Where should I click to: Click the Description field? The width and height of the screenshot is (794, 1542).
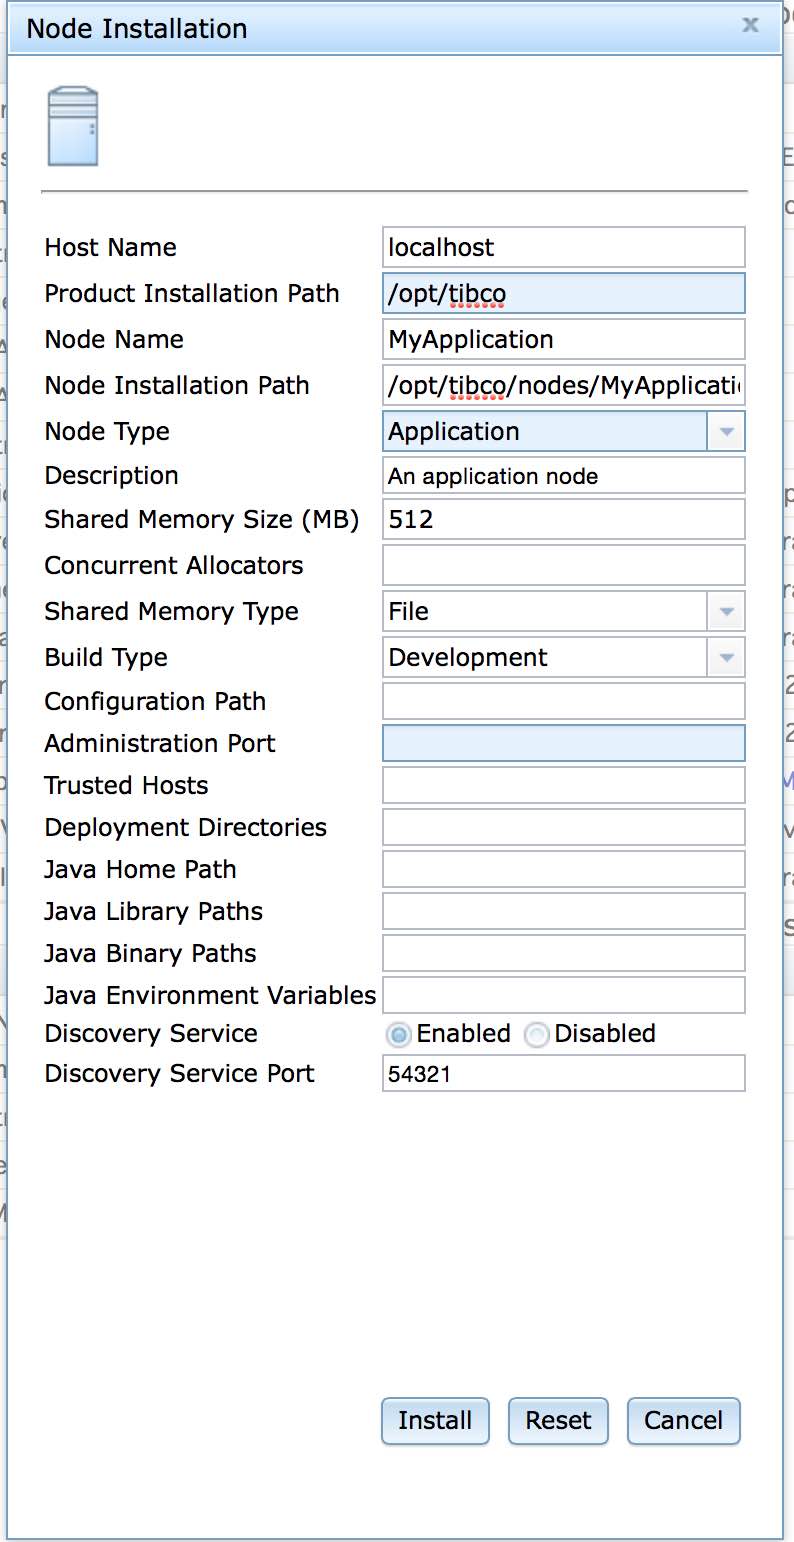pyautogui.click(x=563, y=476)
